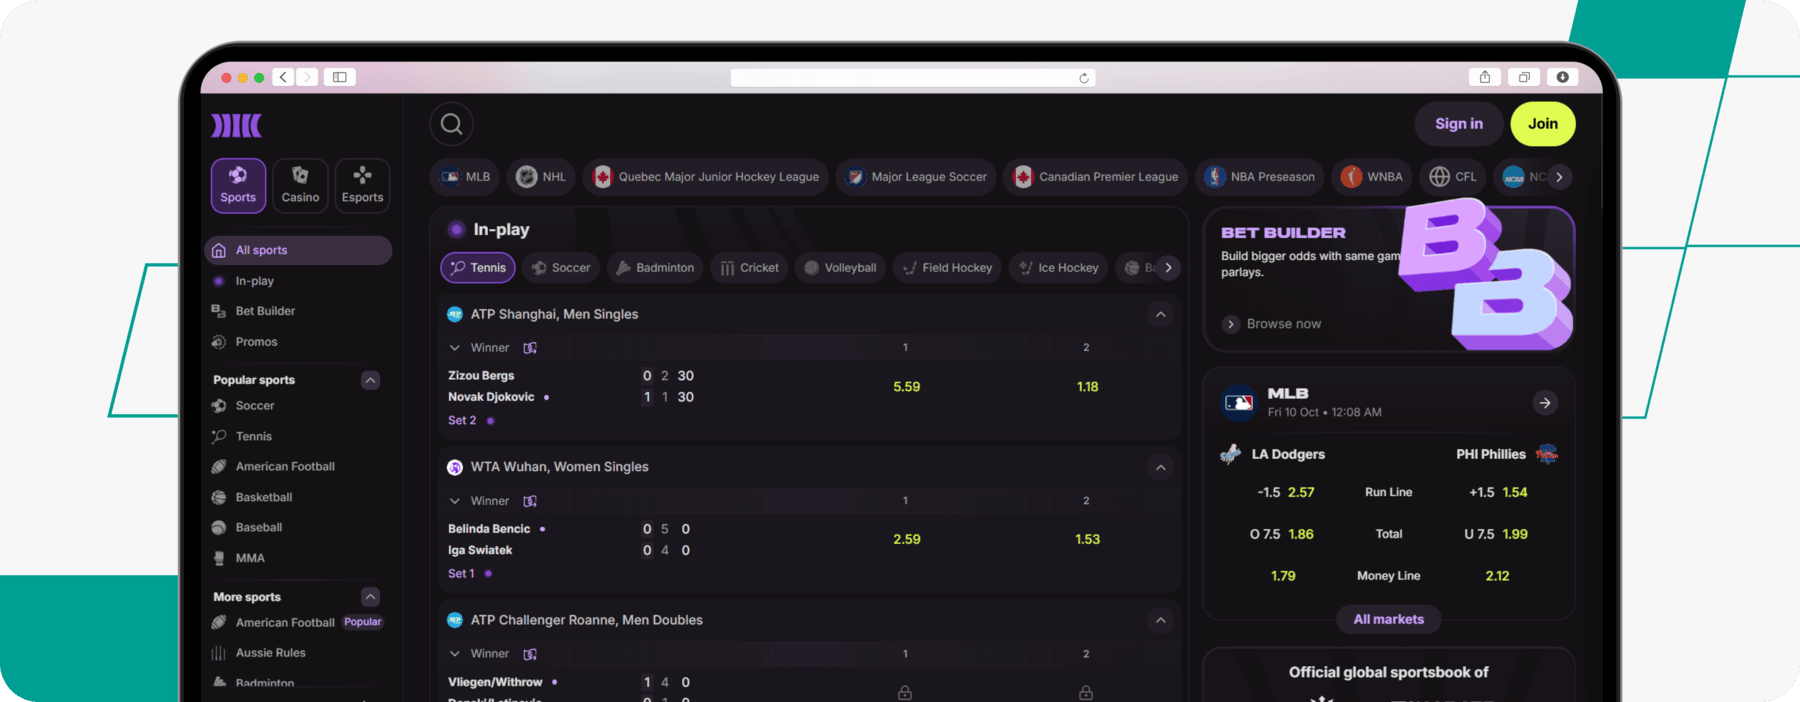
Task: Click the browser address bar
Action: (x=913, y=78)
